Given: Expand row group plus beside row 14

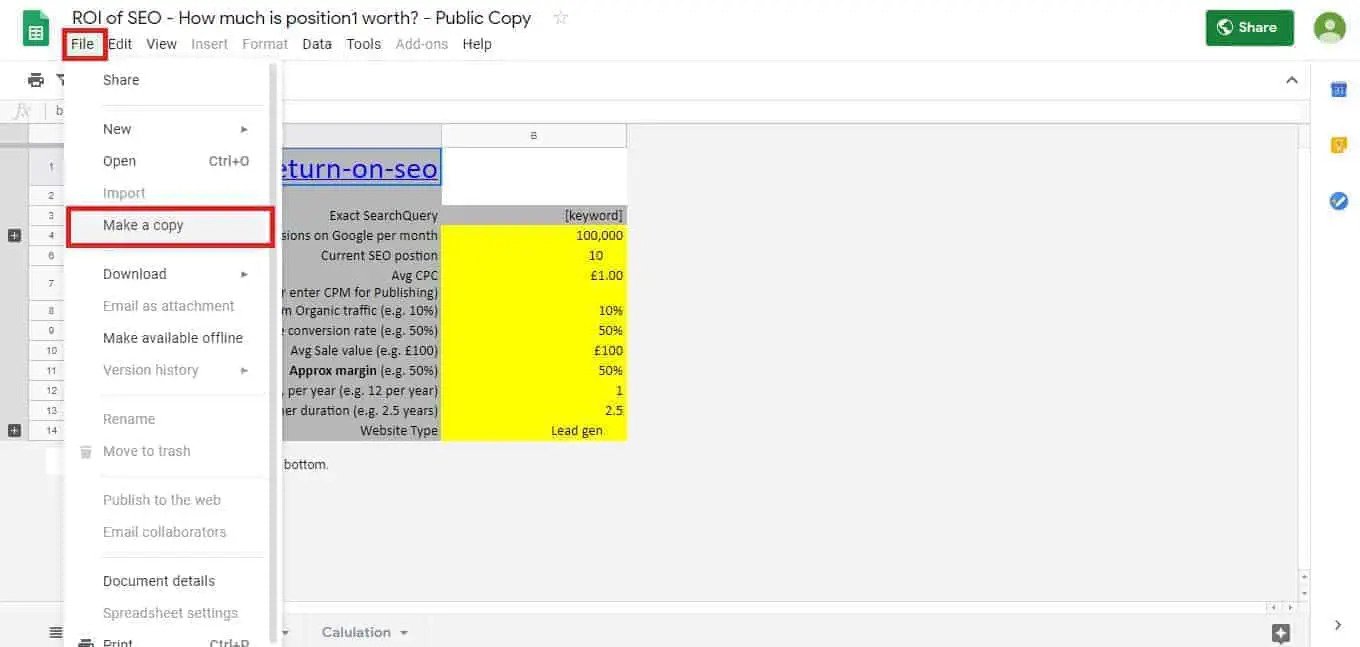Looking at the screenshot, I should click(14, 430).
